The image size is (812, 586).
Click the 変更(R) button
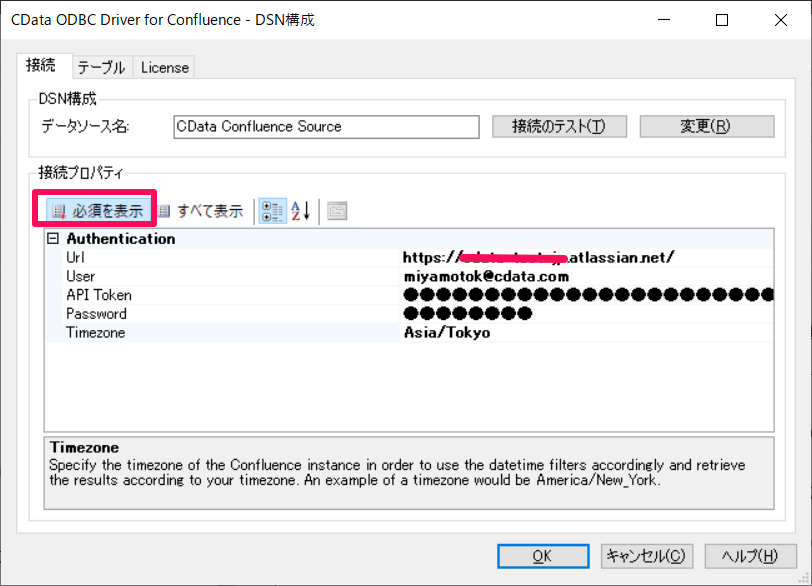[x=707, y=126]
